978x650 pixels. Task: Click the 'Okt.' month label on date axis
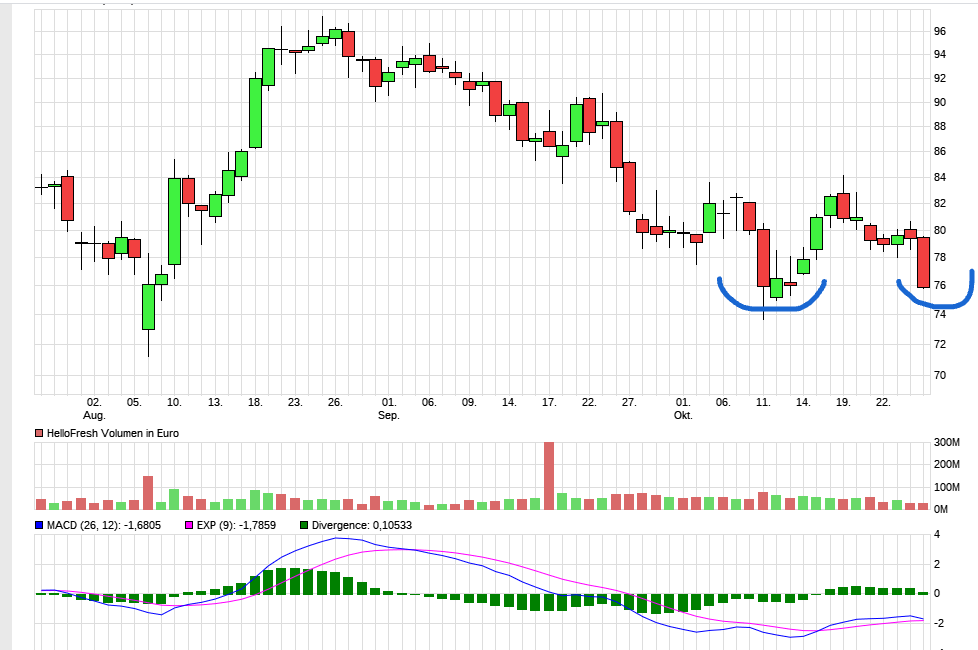(683, 415)
